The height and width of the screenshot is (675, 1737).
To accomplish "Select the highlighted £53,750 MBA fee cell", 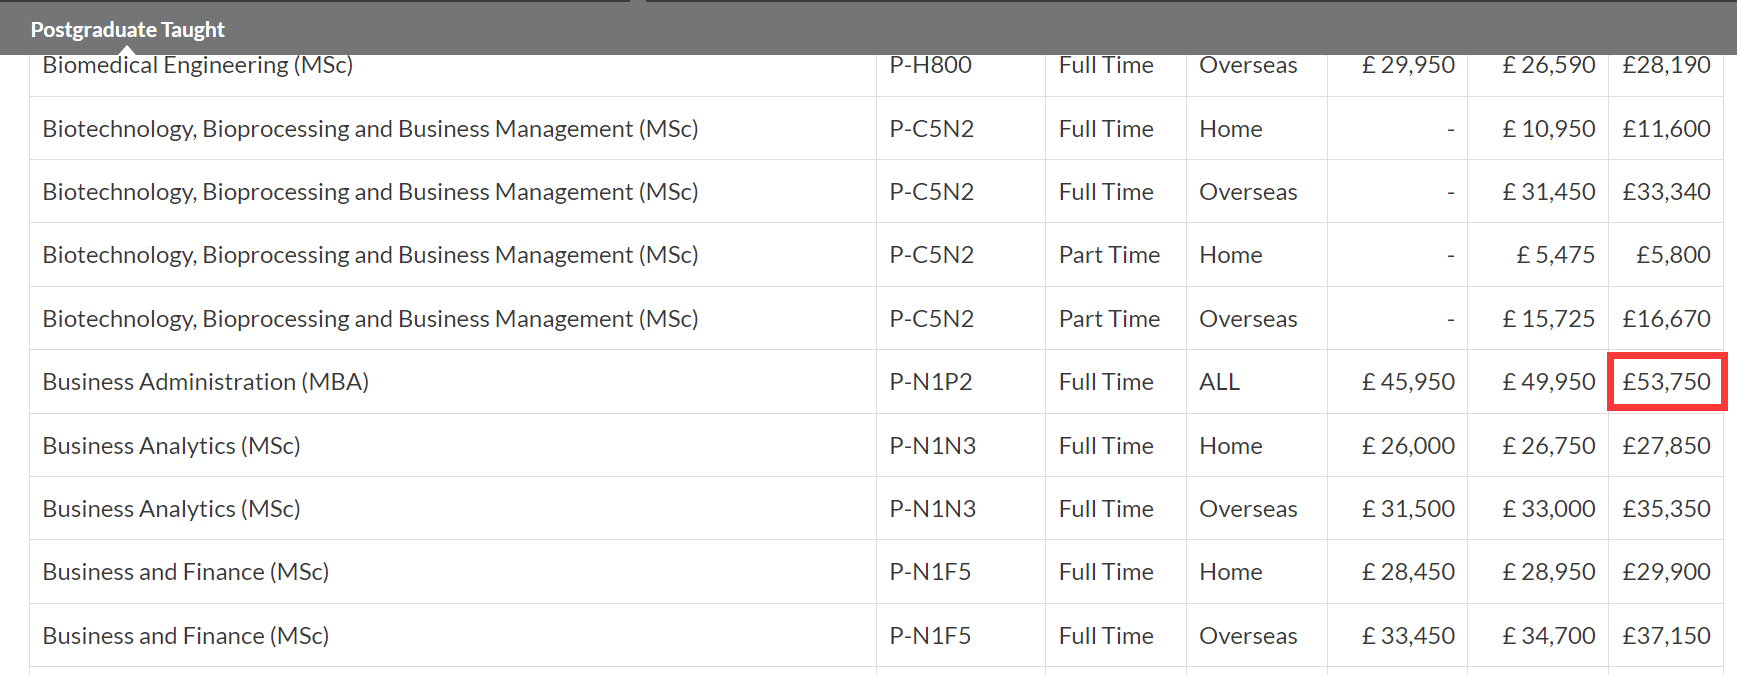I will tap(1666, 382).
